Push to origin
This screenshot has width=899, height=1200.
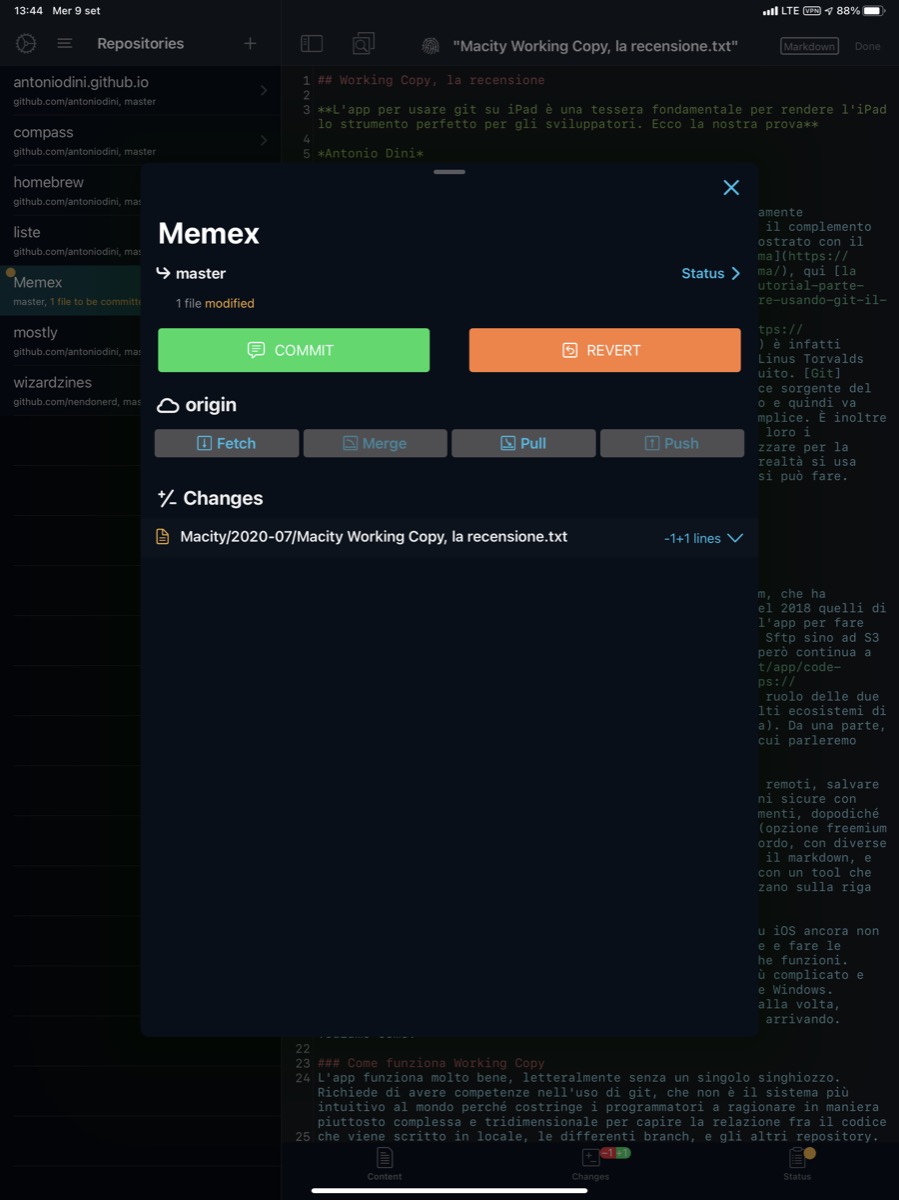(672, 443)
